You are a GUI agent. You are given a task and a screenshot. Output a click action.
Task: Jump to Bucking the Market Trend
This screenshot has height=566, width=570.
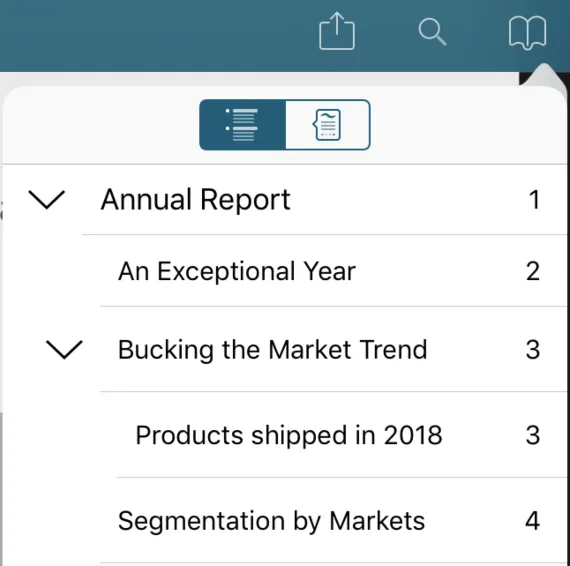(x=272, y=350)
